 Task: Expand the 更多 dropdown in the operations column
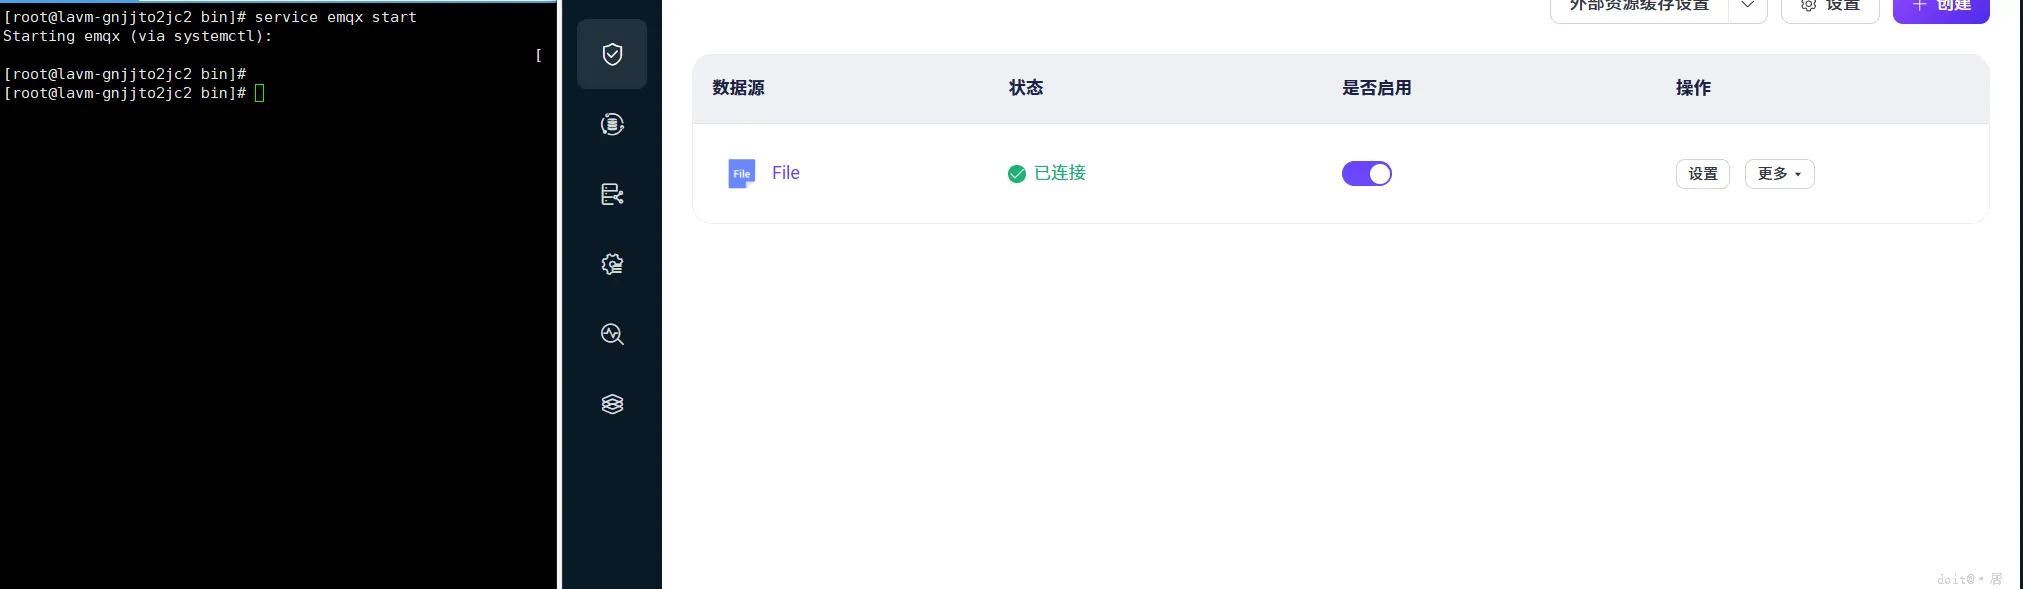click(x=1778, y=173)
